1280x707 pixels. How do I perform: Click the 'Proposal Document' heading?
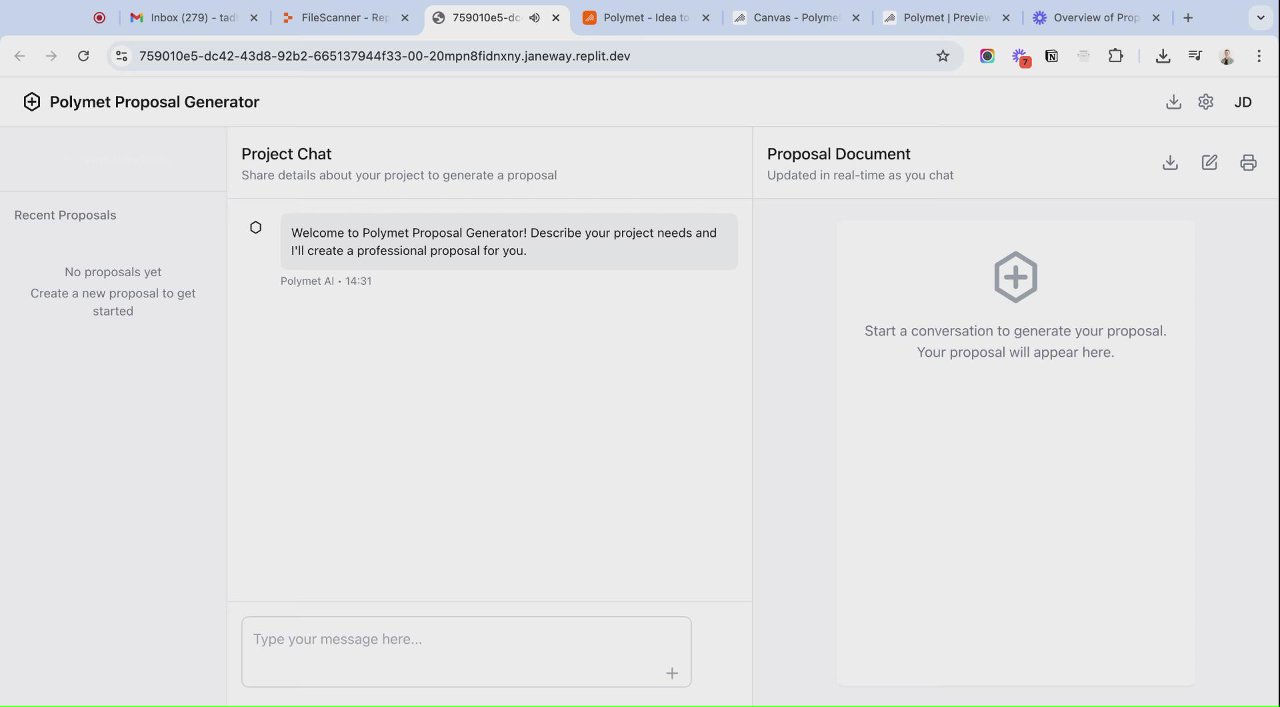(x=839, y=154)
